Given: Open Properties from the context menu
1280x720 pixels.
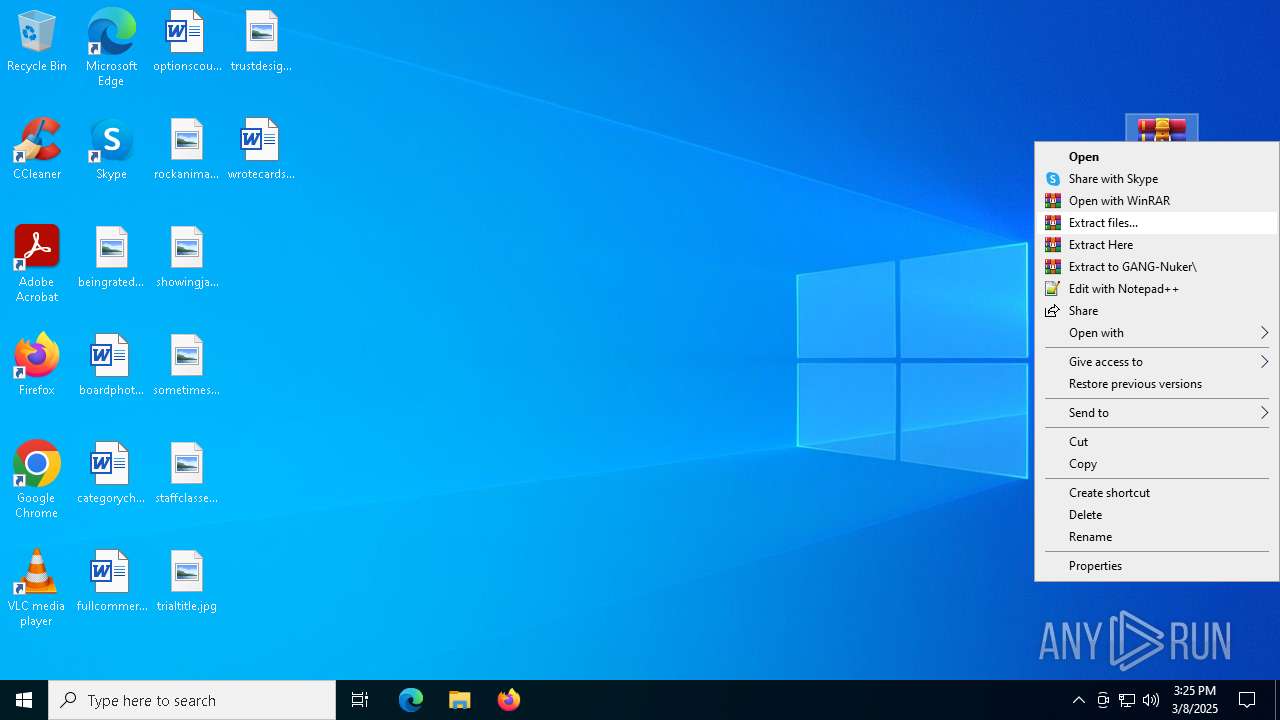Looking at the screenshot, I should pyautogui.click(x=1157, y=566).
